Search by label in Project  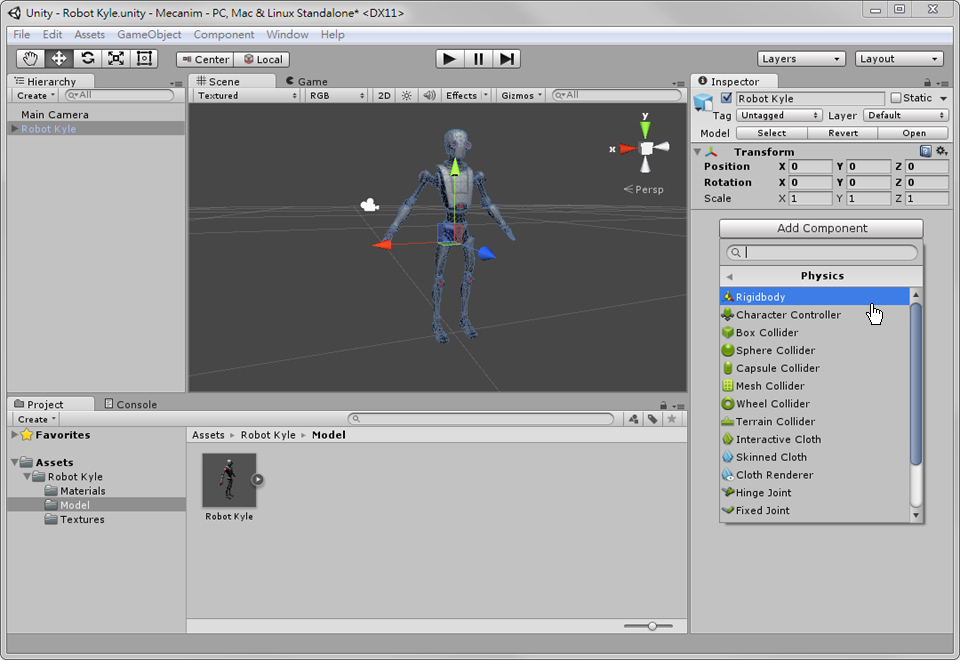[x=653, y=419]
